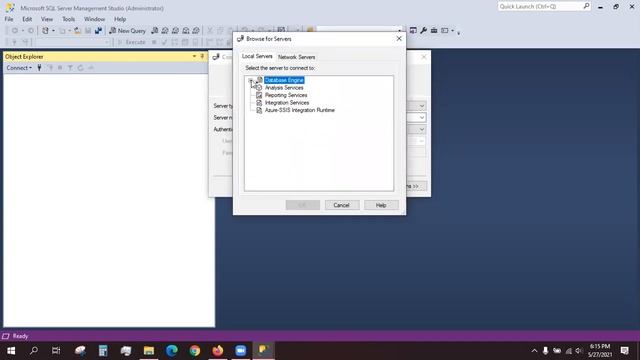The width and height of the screenshot is (640, 360).
Task: Open the Window menu
Action: coord(94,19)
